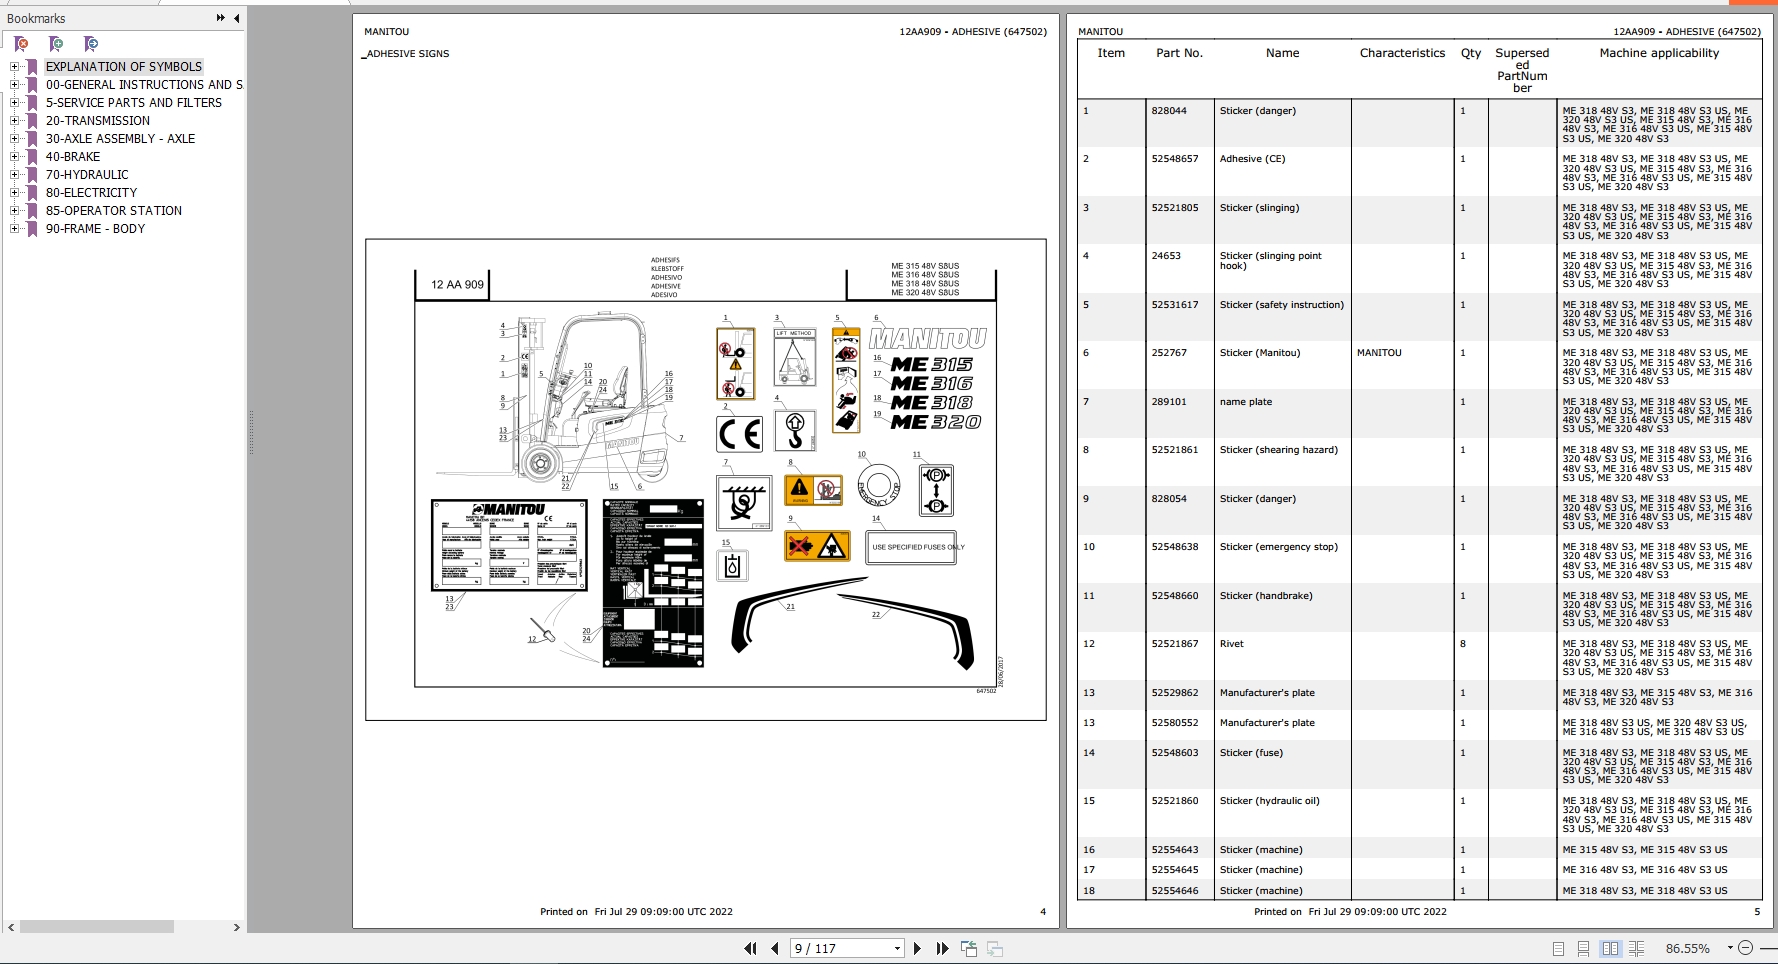Click the bookmarks scrollbar right arrow
The image size is (1778, 964).
tap(236, 927)
